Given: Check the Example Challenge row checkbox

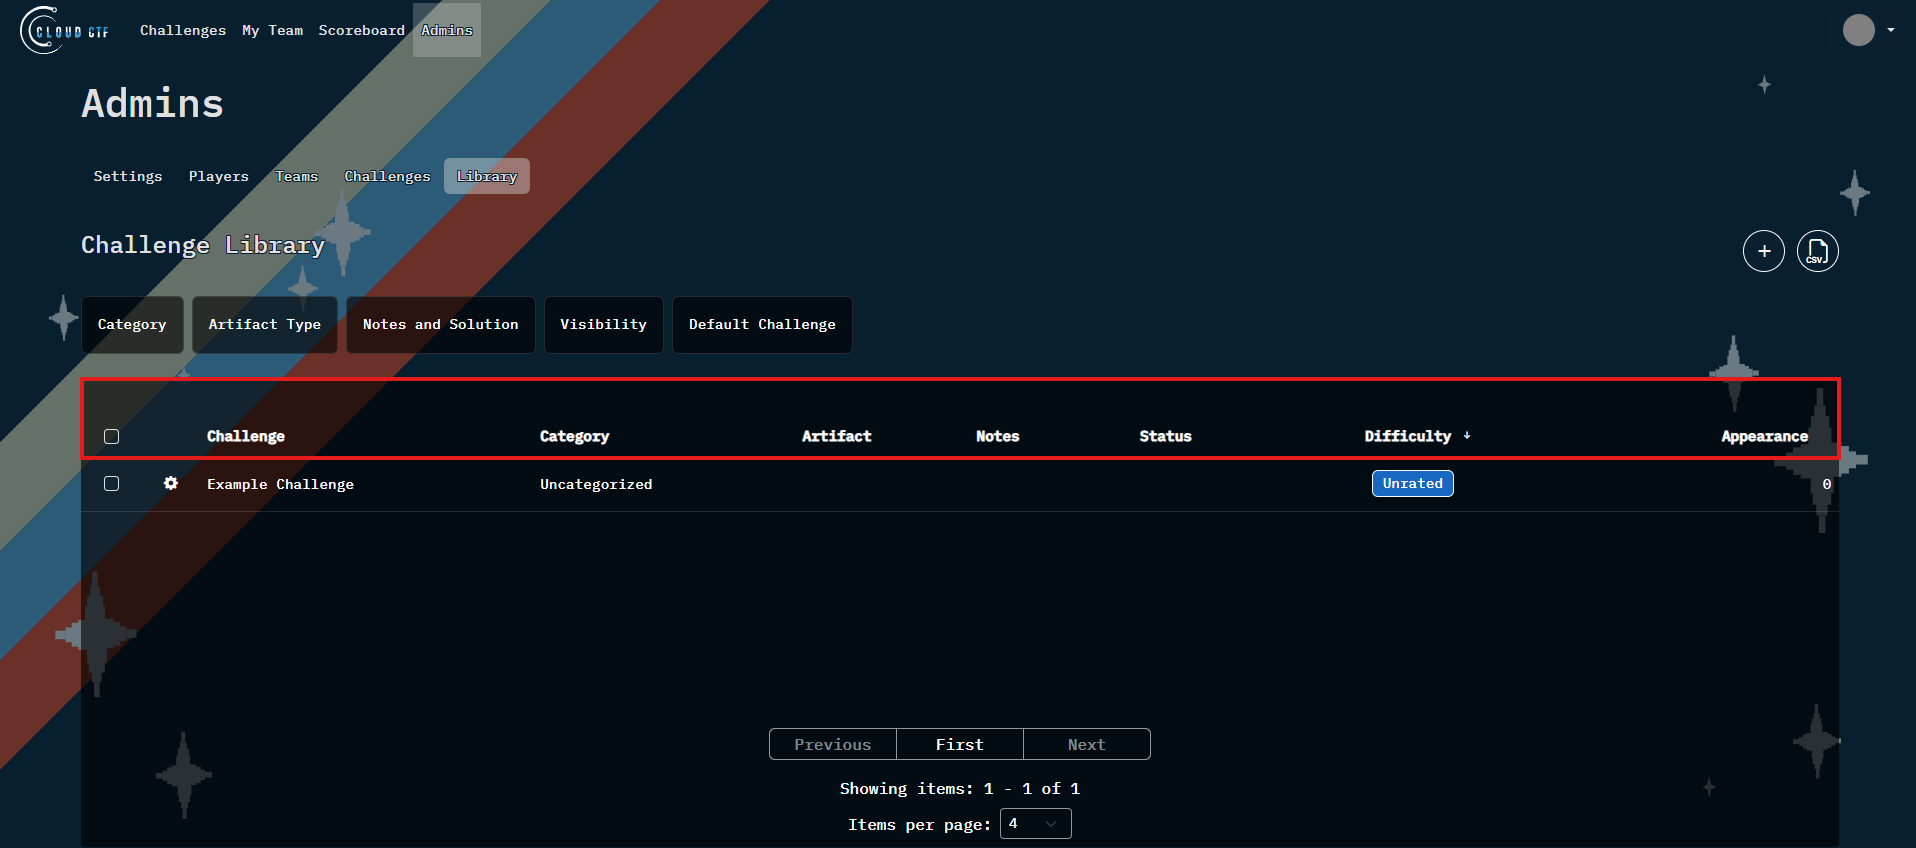Looking at the screenshot, I should pos(111,483).
